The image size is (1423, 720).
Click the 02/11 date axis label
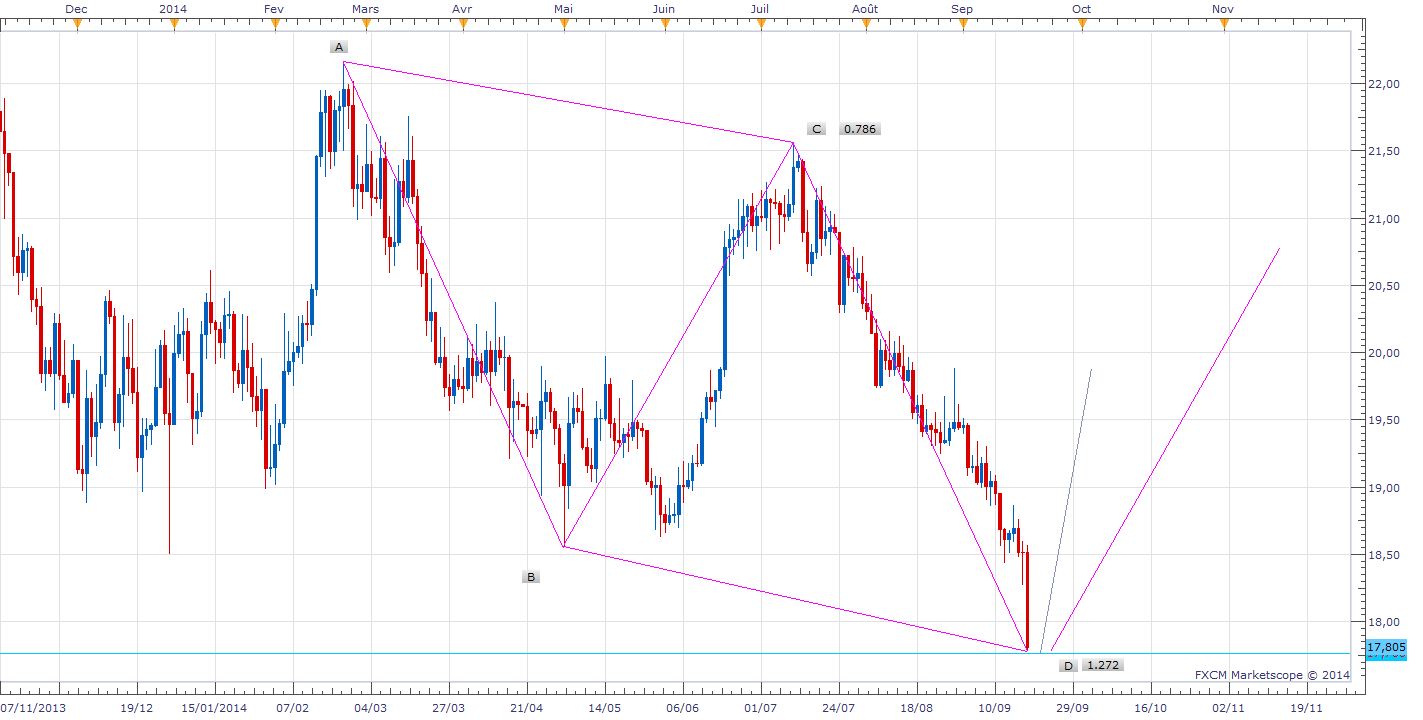(1229, 708)
